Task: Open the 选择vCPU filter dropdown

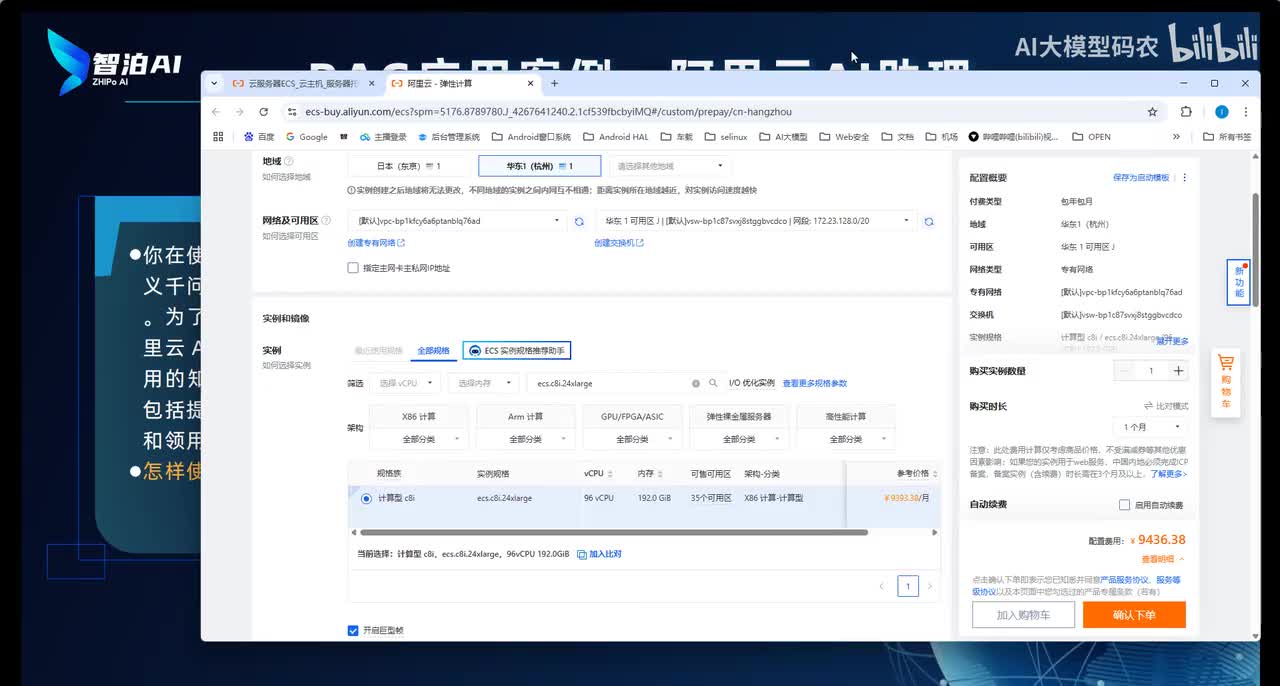Action: pyautogui.click(x=405, y=383)
